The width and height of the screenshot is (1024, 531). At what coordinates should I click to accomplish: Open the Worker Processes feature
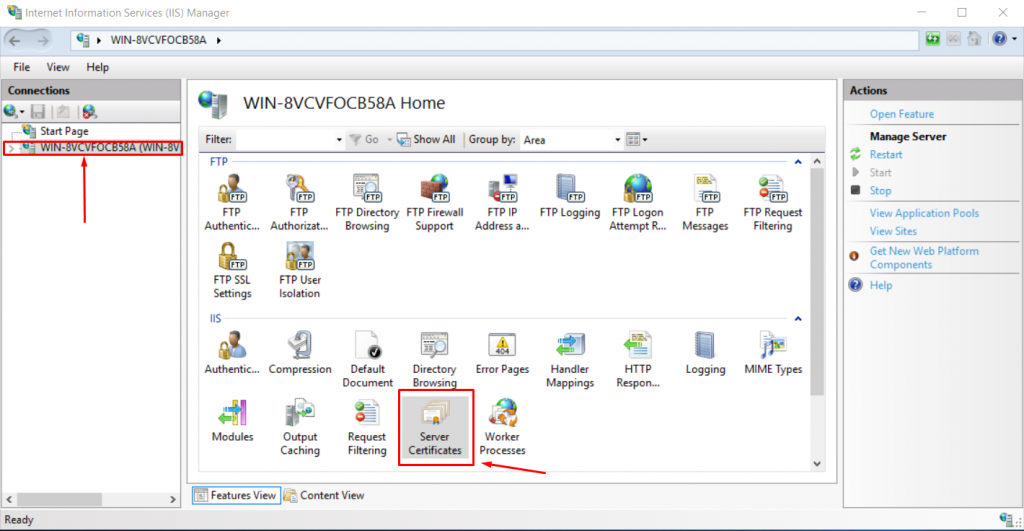tap(502, 427)
